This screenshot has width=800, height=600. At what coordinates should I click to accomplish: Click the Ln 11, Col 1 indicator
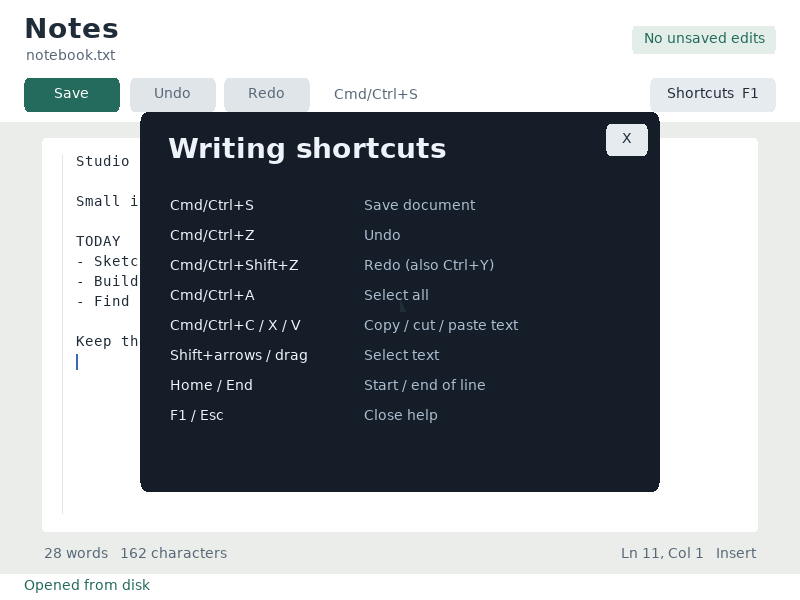pos(662,553)
